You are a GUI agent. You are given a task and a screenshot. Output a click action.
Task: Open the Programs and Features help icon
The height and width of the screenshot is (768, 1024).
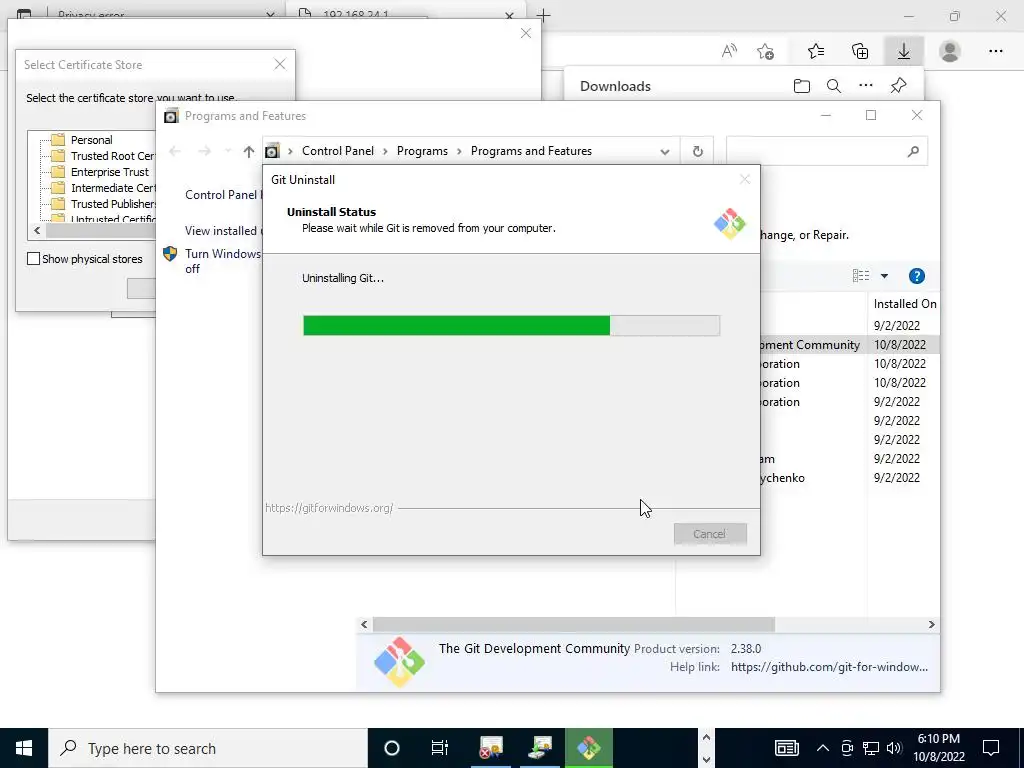pos(917,276)
